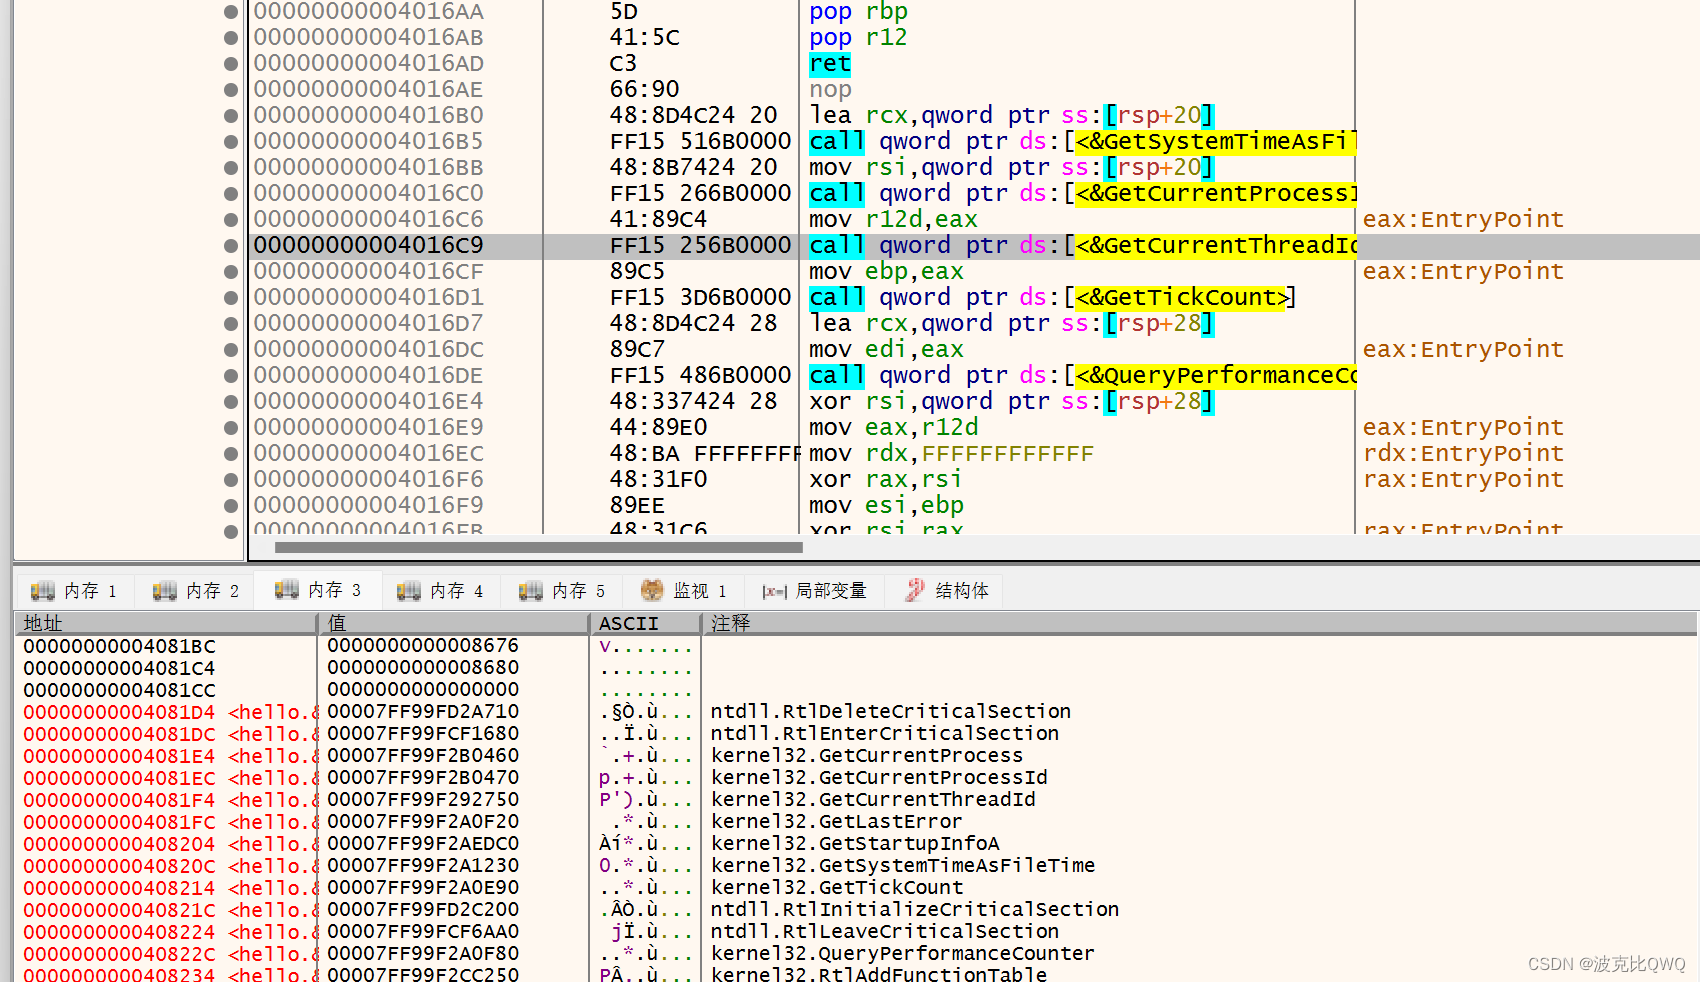
Task: Click the 内存 2 tab memory icon
Action: 164,591
